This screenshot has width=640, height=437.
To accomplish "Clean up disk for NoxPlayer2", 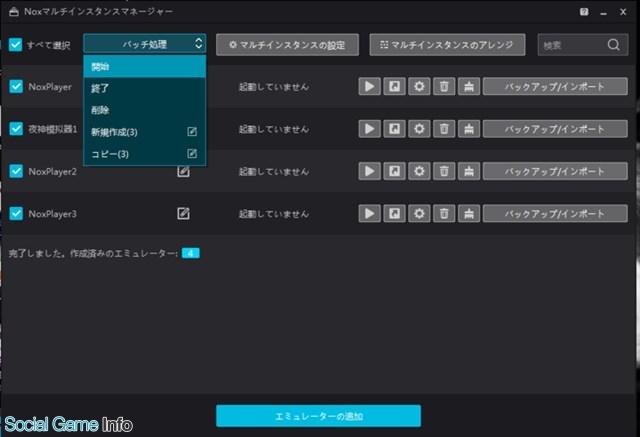I will pos(469,171).
